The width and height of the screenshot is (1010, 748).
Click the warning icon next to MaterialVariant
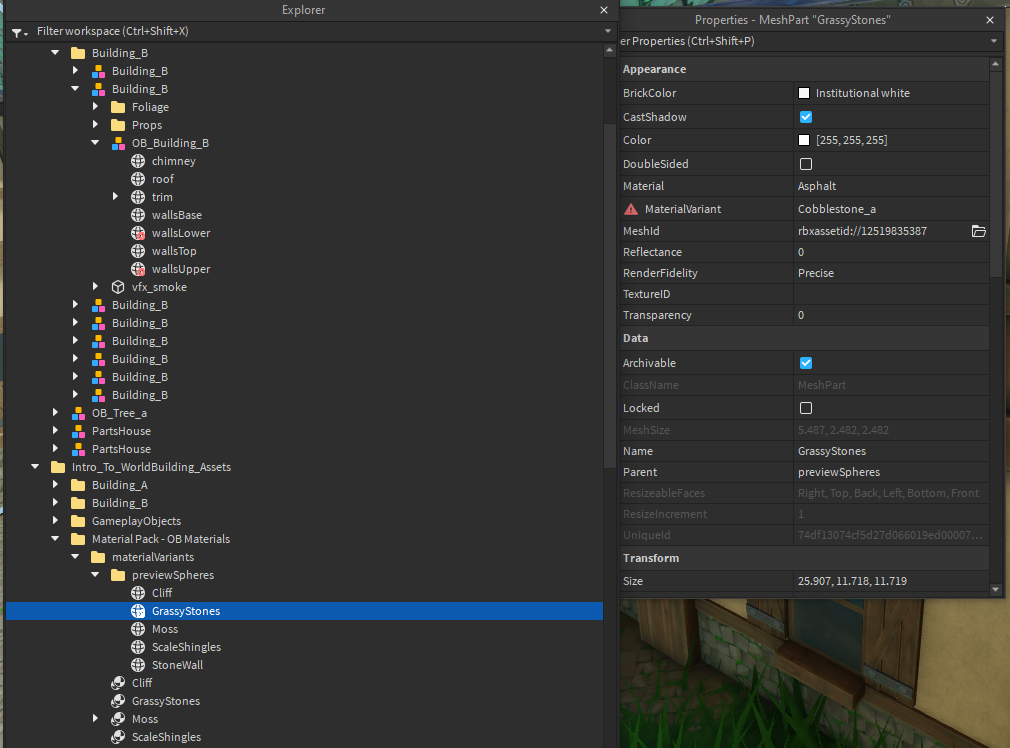[630, 208]
